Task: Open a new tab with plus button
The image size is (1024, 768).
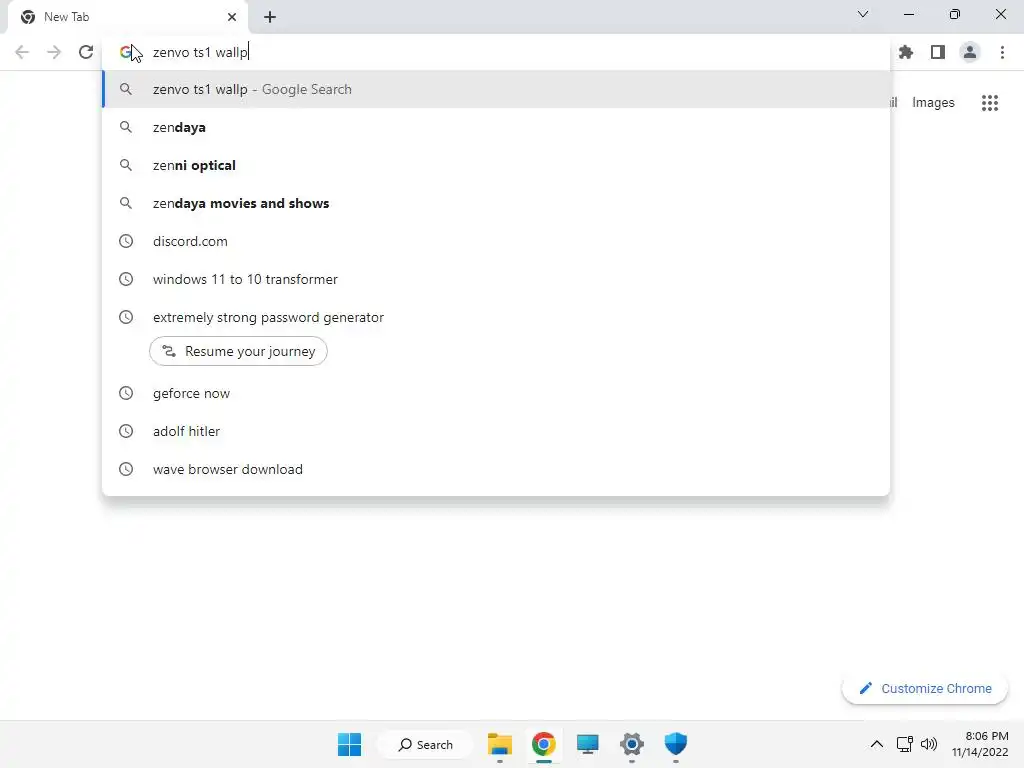Action: click(270, 17)
